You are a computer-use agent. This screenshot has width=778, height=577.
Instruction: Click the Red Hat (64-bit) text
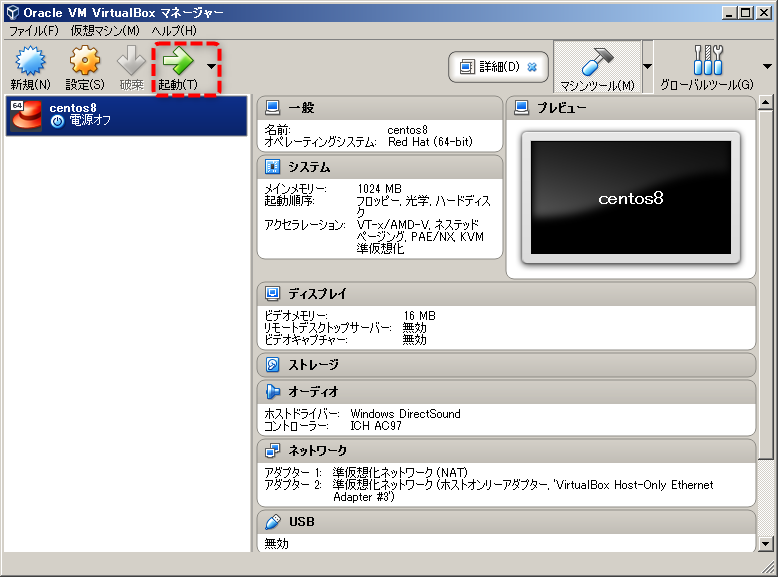(430, 142)
